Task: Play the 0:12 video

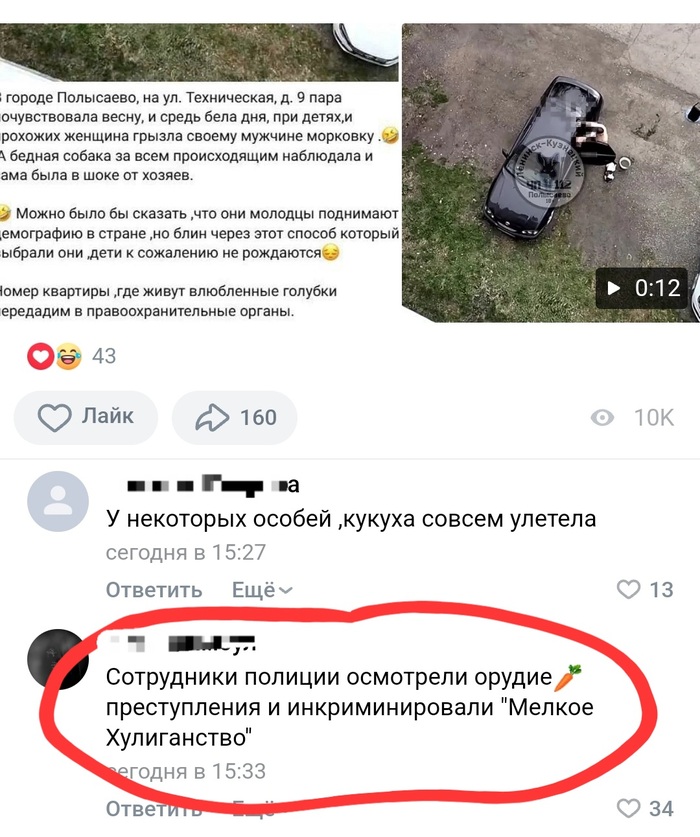Action: point(641,288)
